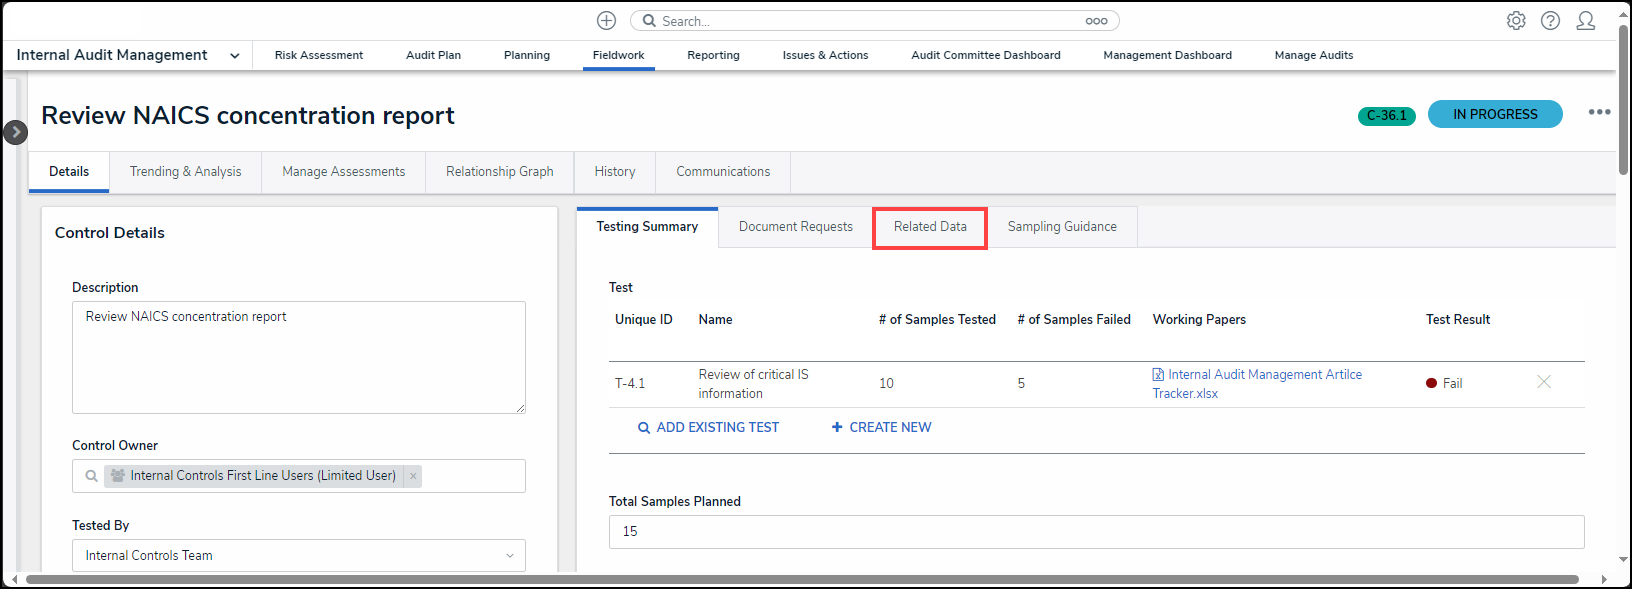Expand the Tested By dropdown
Screen dimensions: 1632x589
point(509,556)
